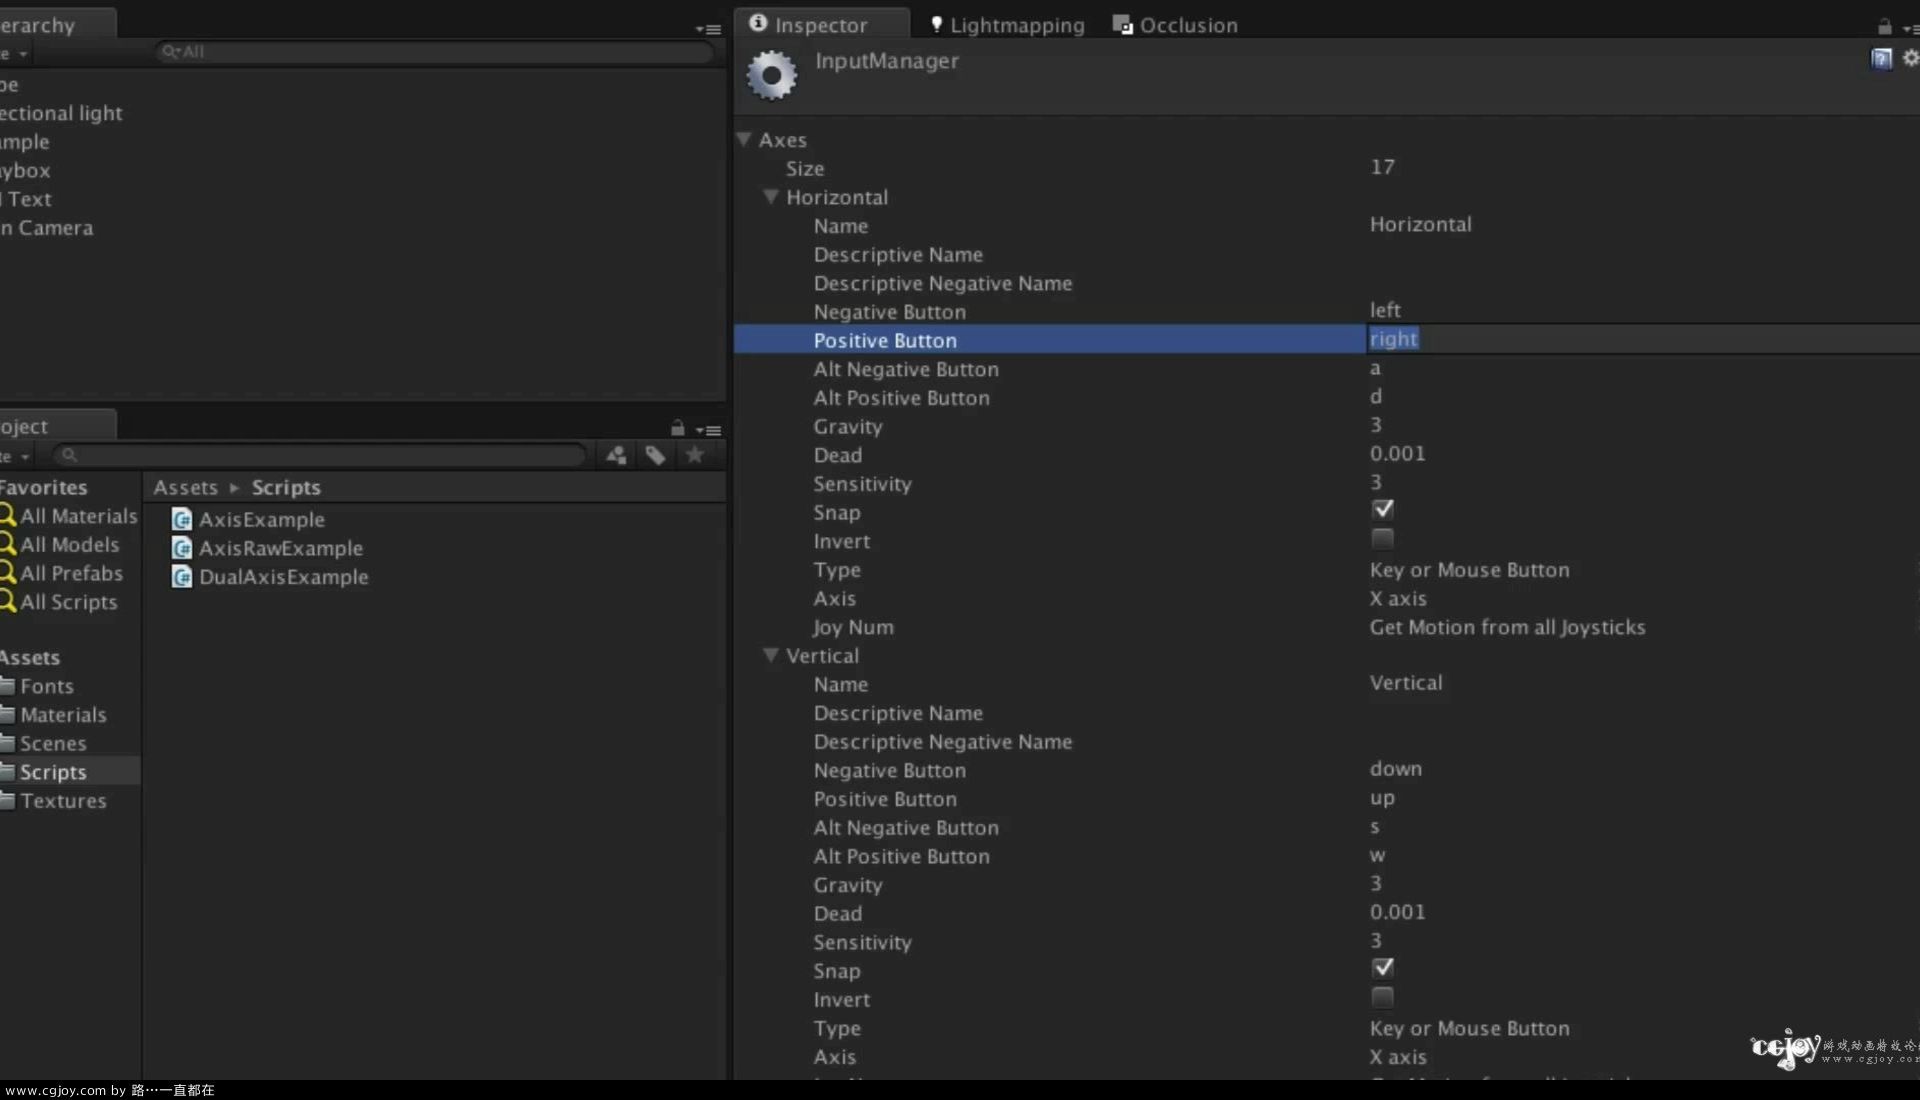Select DualAxisExample script file

284,576
